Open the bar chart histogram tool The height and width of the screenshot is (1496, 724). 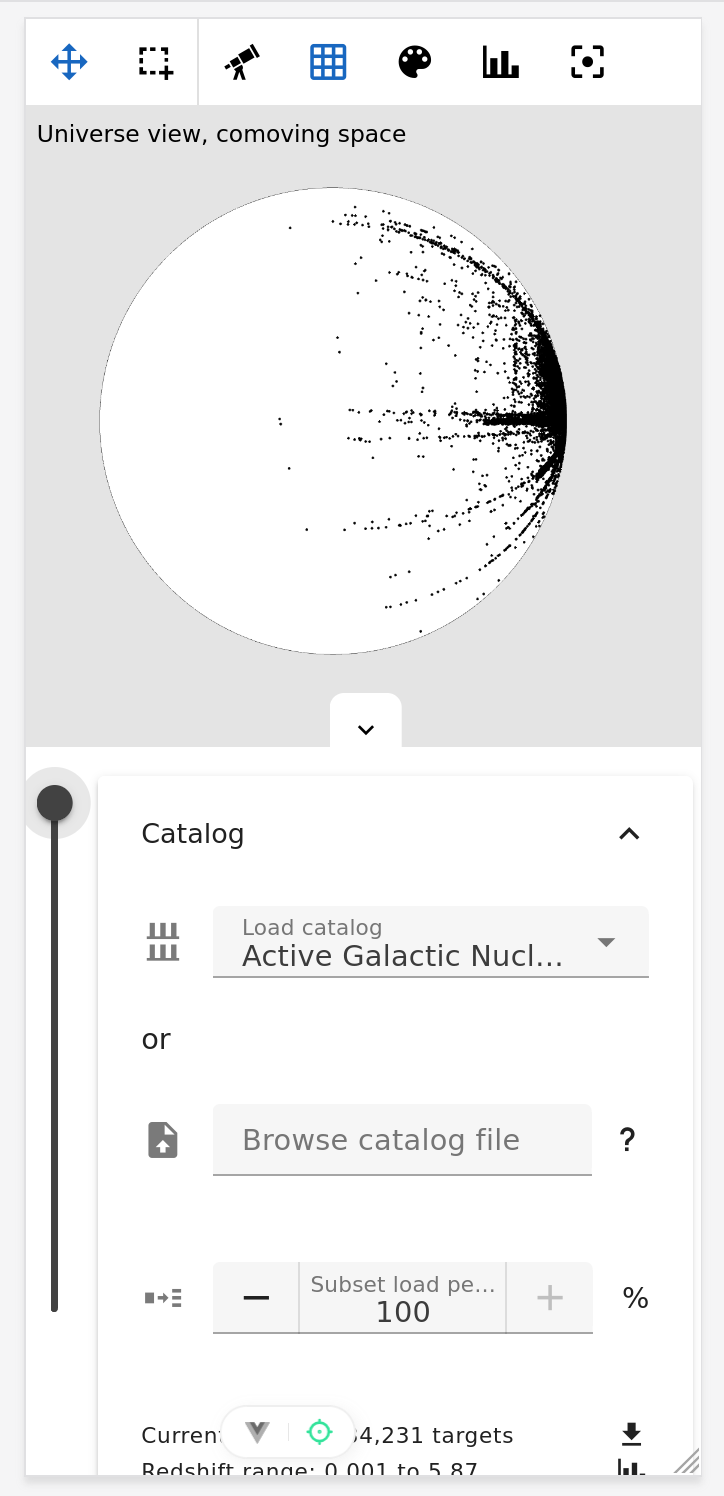(x=501, y=62)
